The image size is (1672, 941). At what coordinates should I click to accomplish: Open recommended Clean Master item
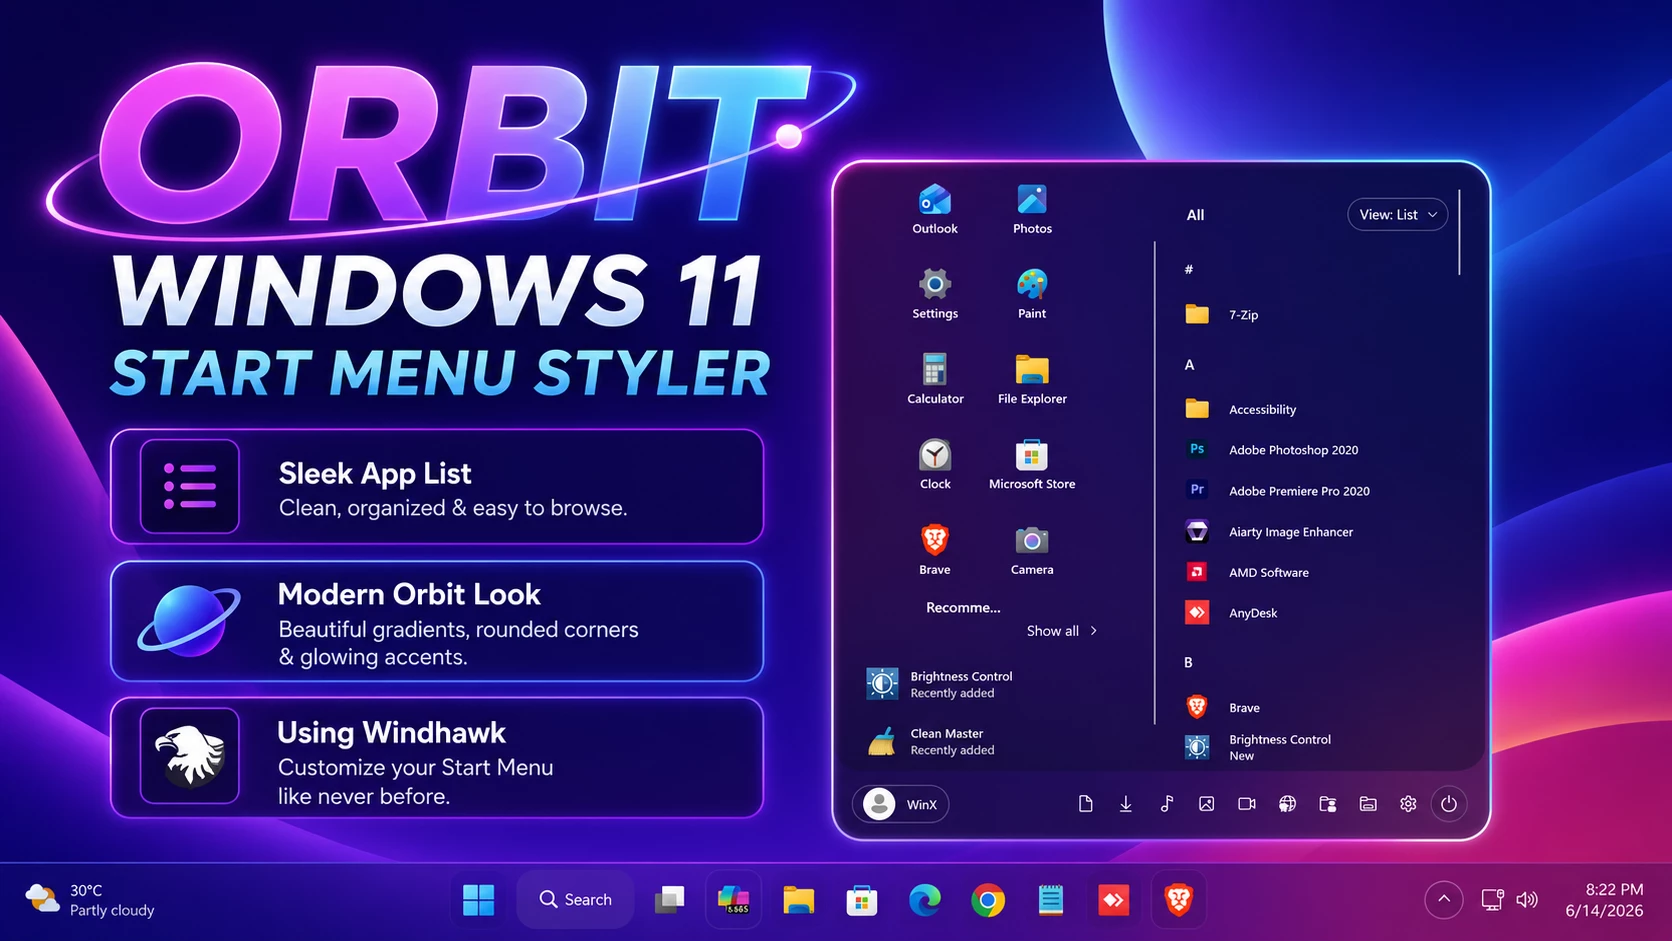[932, 741]
